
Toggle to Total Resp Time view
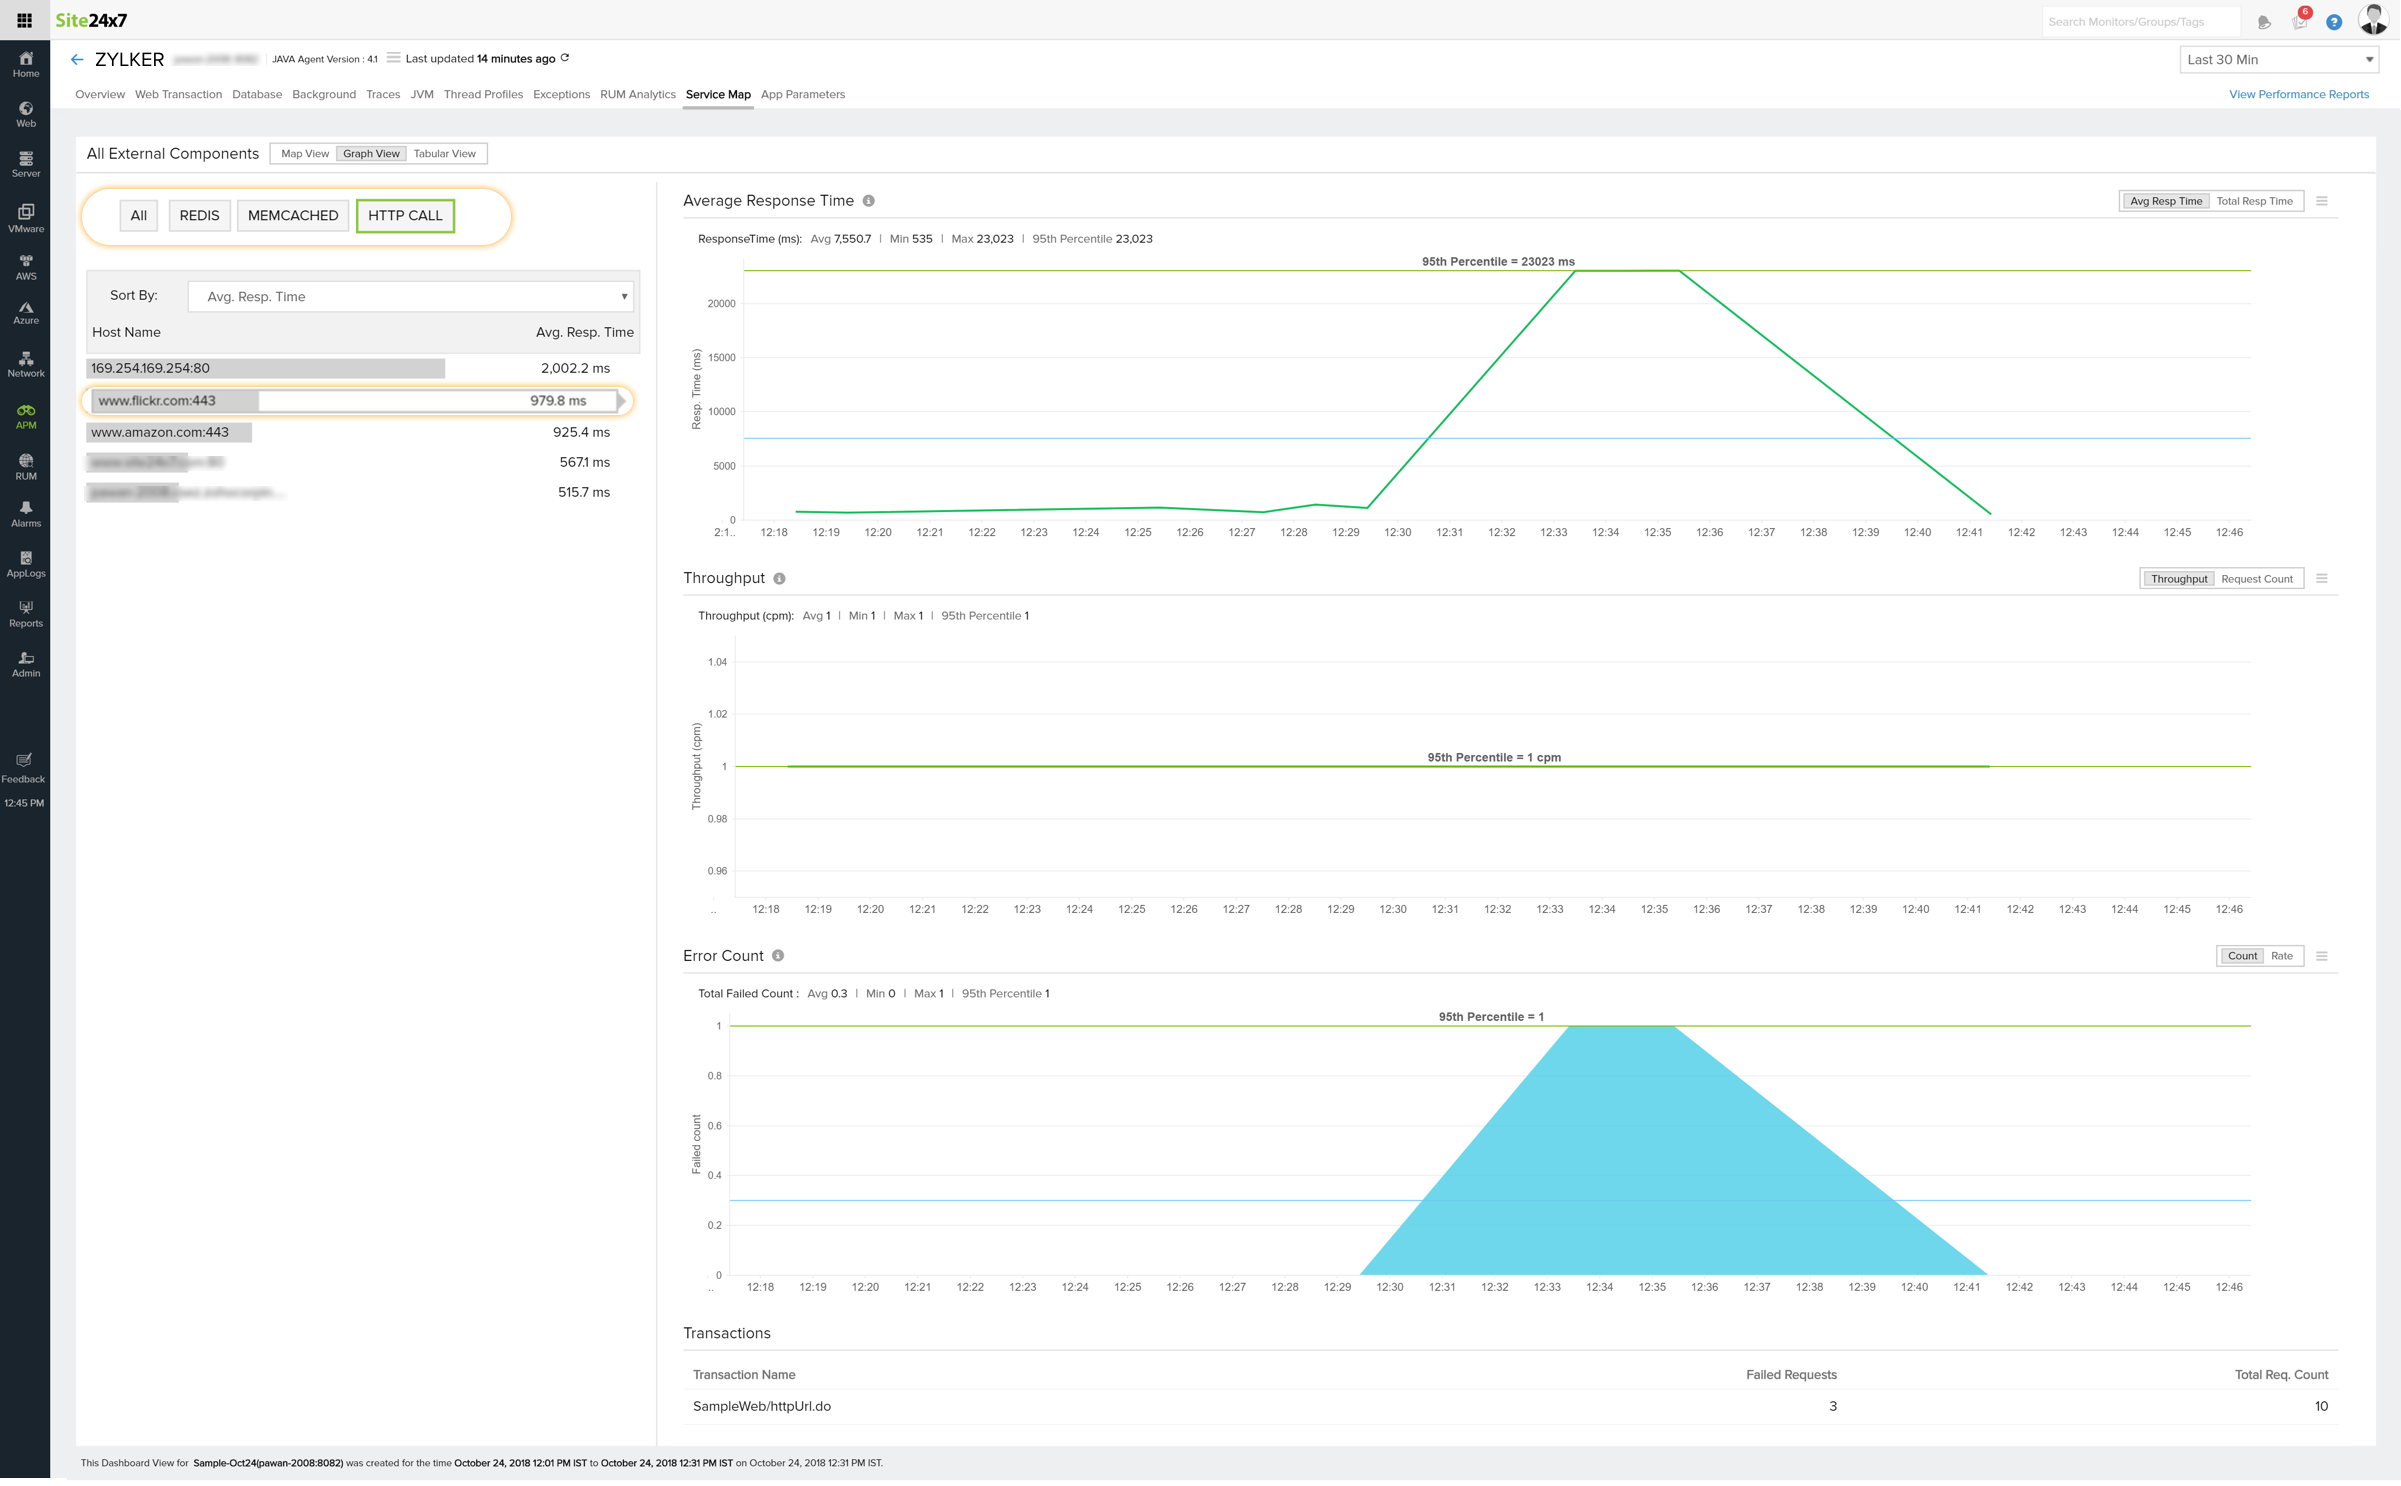tap(2254, 201)
